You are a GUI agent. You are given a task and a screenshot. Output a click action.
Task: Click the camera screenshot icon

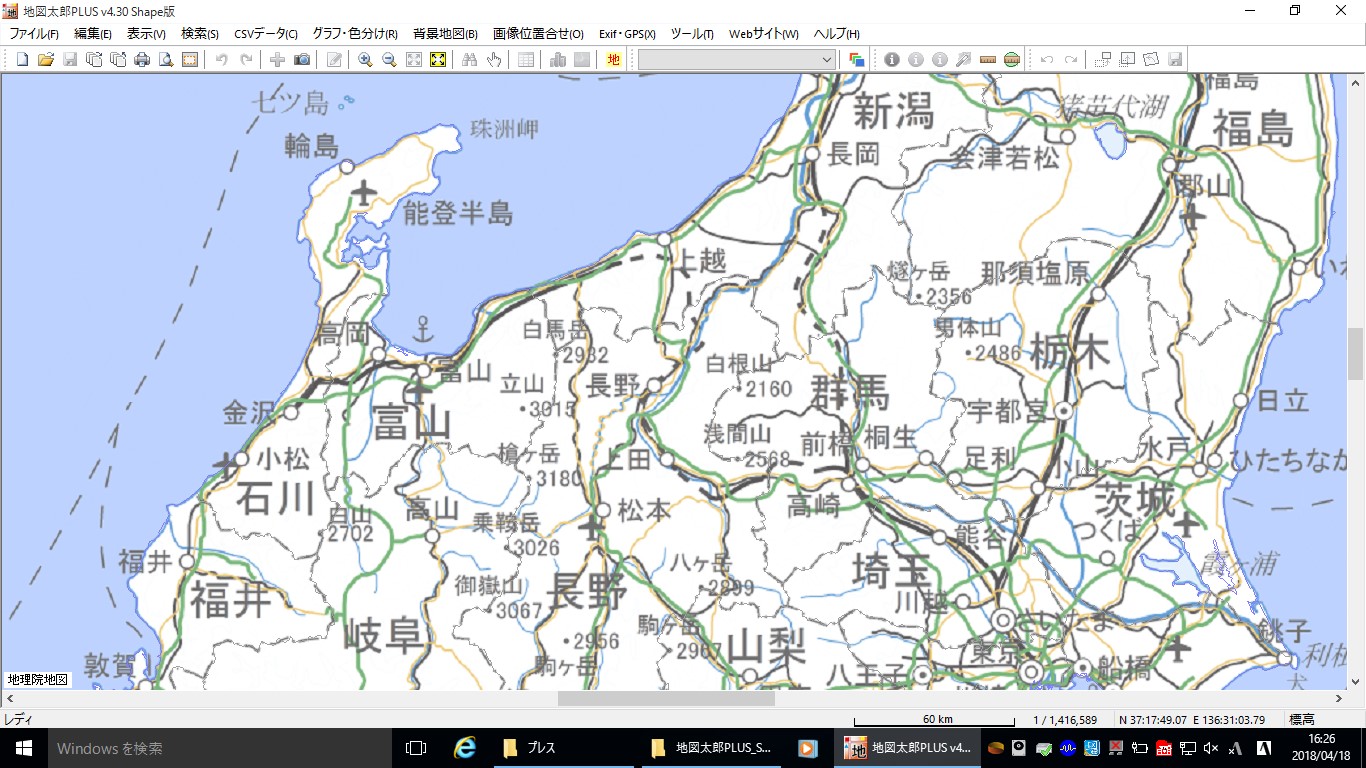pos(302,60)
